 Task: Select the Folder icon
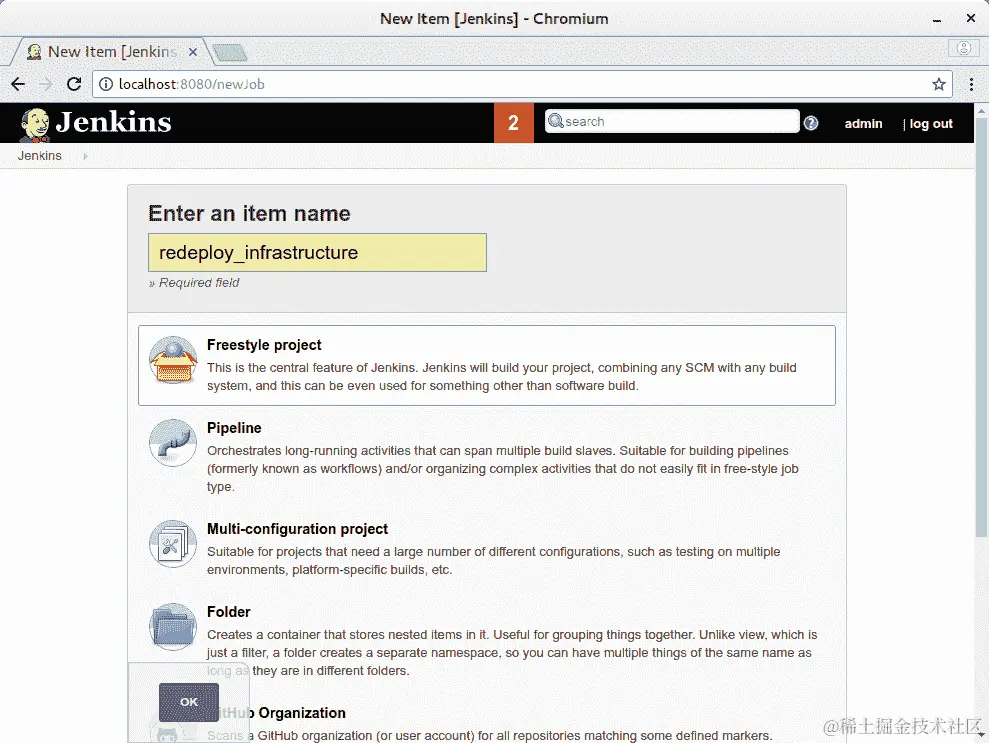[173, 627]
